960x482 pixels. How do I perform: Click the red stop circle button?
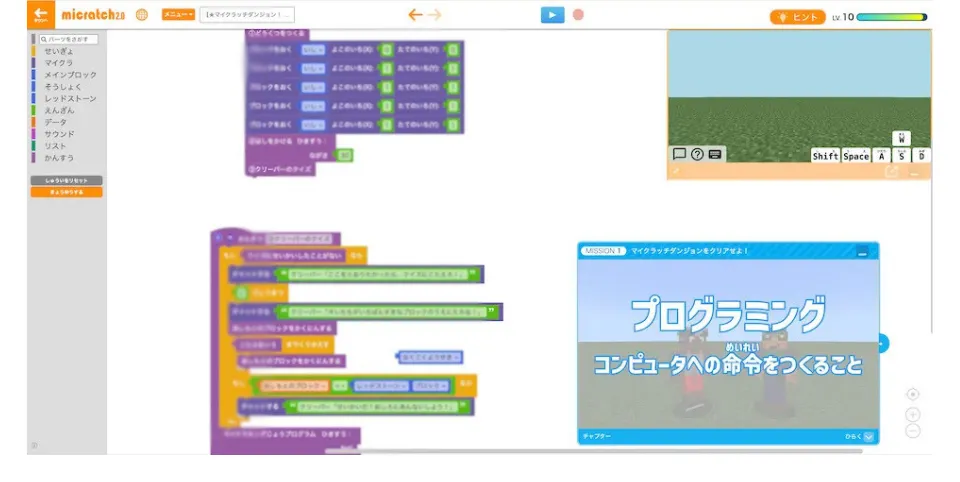click(x=578, y=15)
